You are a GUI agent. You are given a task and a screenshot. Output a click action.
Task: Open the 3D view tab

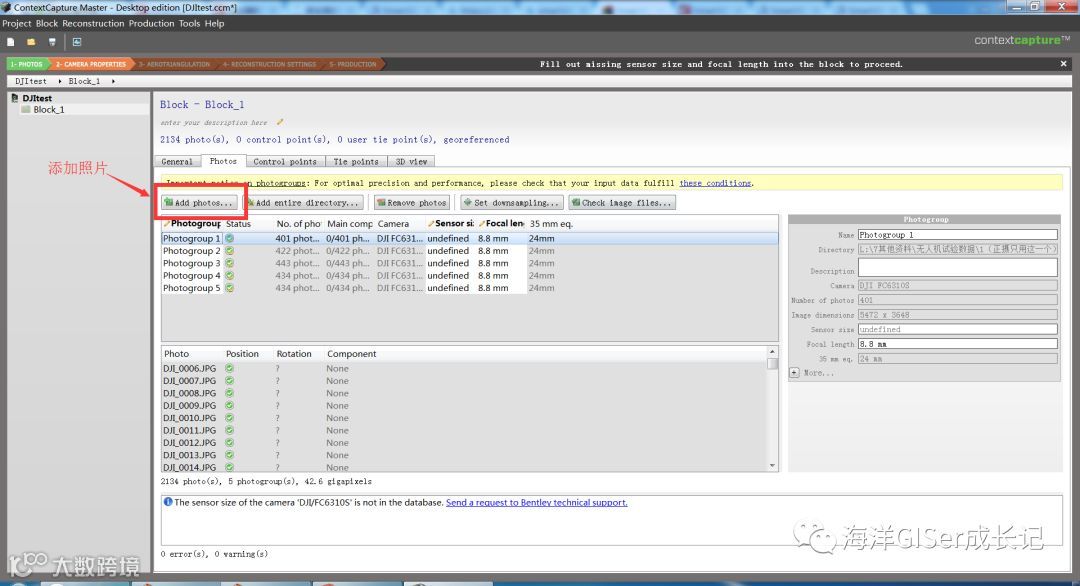click(x=411, y=161)
